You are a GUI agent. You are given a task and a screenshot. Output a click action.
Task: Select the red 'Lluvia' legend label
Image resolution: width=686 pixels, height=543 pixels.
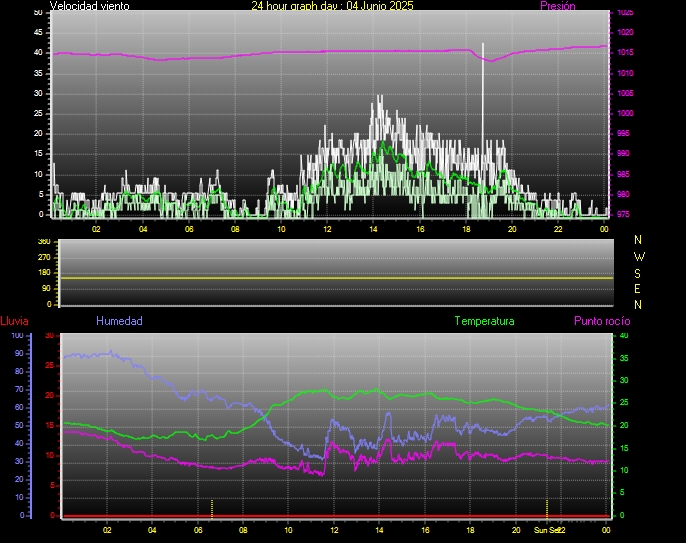coord(14,321)
